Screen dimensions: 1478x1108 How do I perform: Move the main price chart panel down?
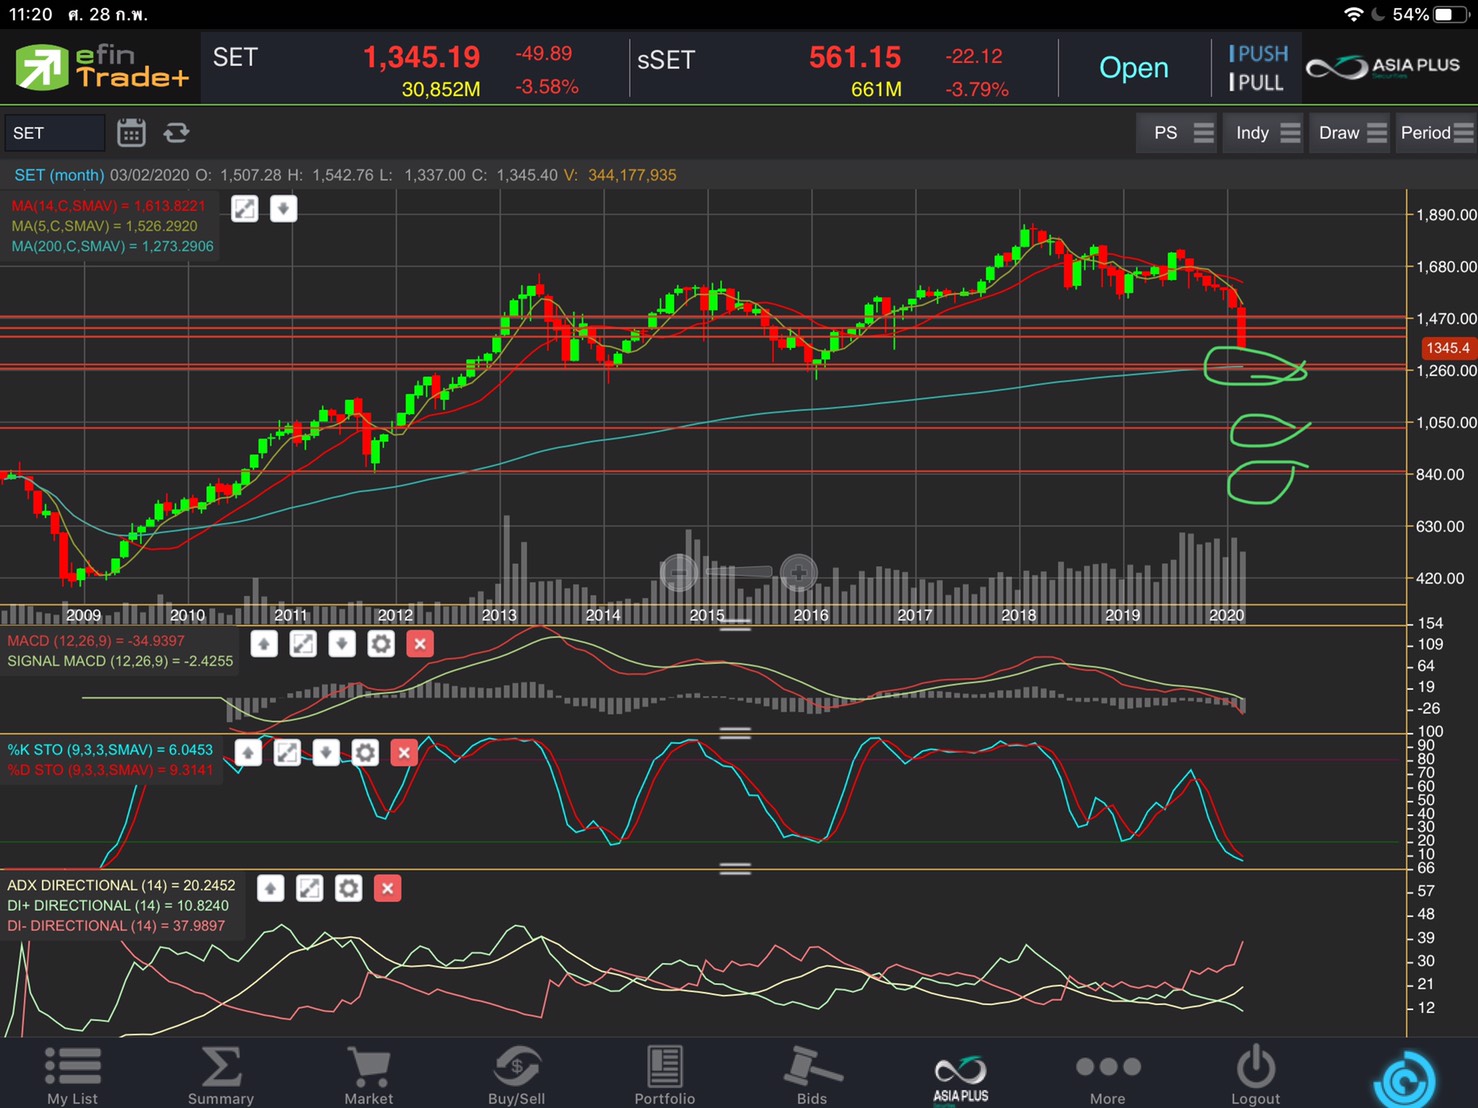click(x=283, y=209)
